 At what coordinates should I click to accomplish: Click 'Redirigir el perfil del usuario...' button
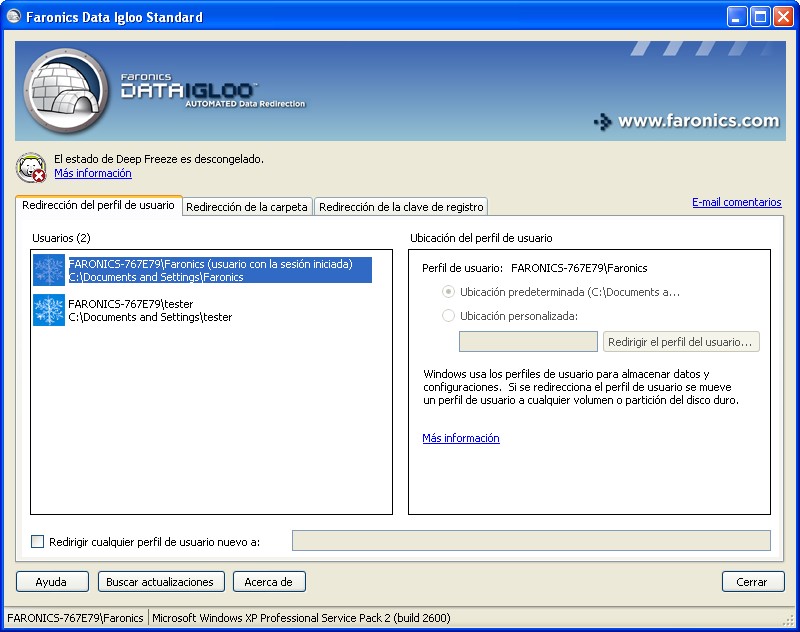click(x=681, y=341)
